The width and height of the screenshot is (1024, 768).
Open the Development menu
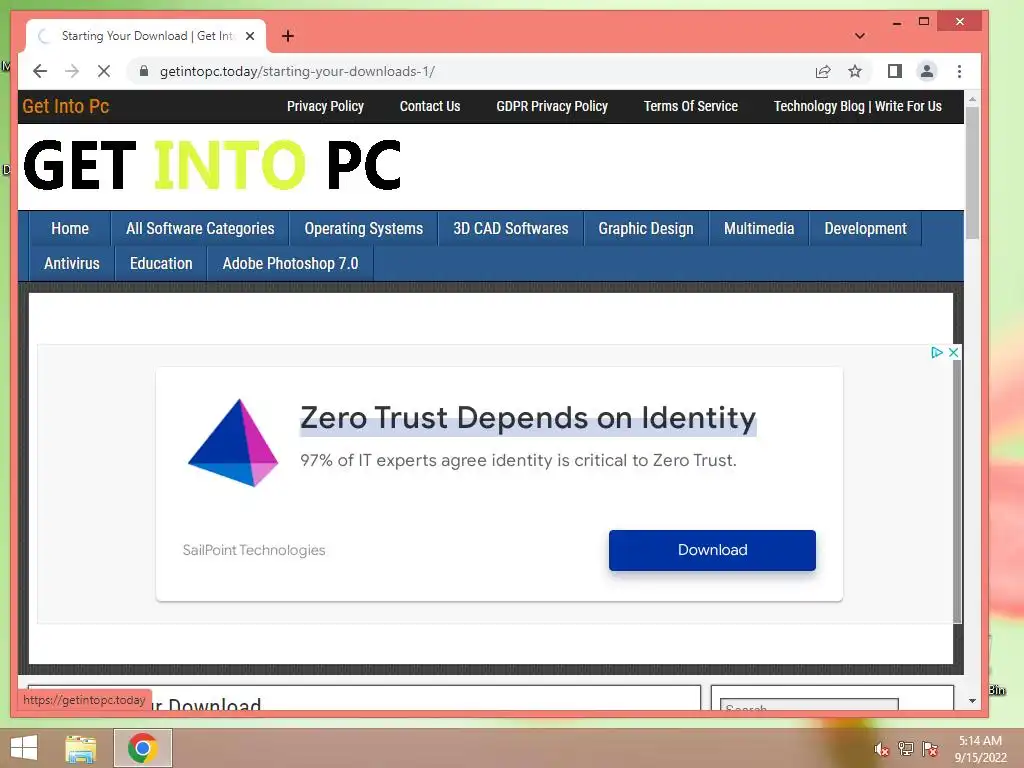click(865, 229)
